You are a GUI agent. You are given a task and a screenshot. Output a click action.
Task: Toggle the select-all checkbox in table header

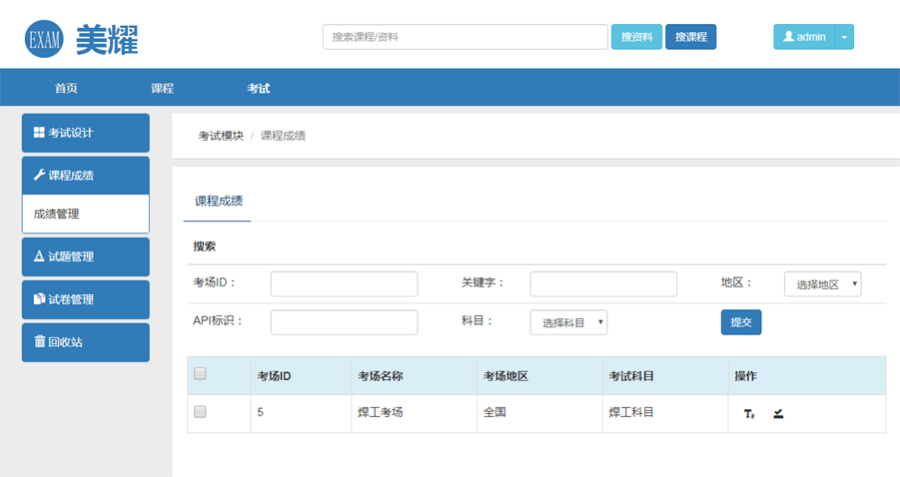click(x=200, y=374)
